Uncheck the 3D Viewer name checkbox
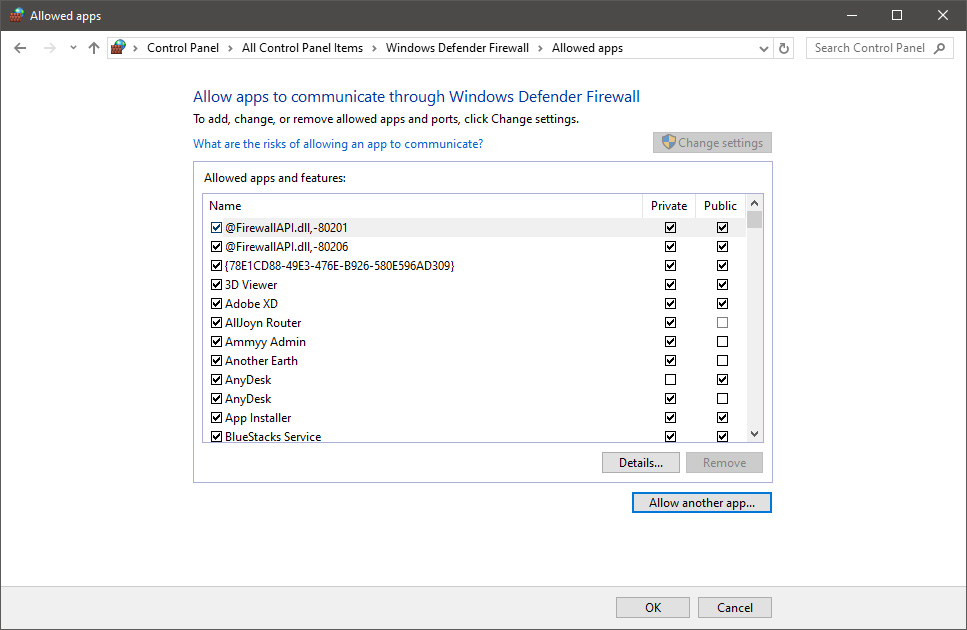Screen dimensions: 967x630 pos(216,285)
